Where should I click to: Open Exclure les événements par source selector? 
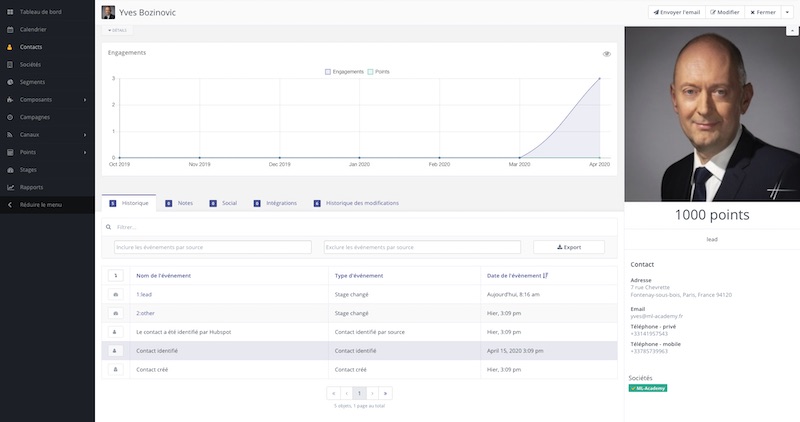tap(422, 247)
